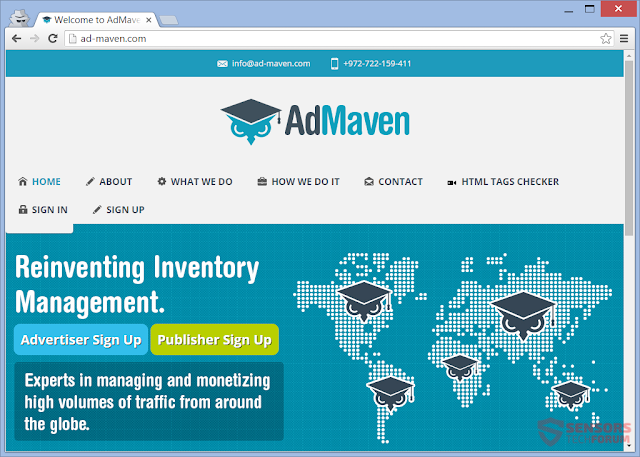Click the mobile phone icon

[334, 64]
